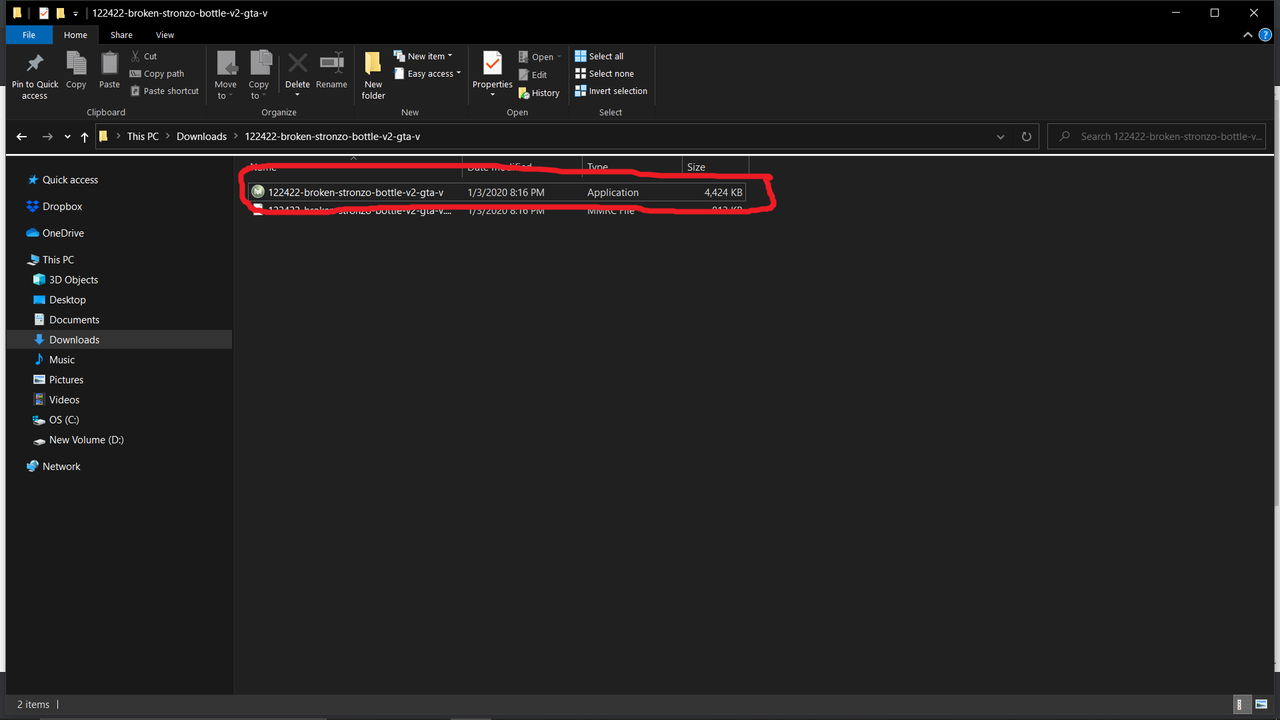Click the Paste ribbon button
1280x720 pixels.
coord(109,71)
